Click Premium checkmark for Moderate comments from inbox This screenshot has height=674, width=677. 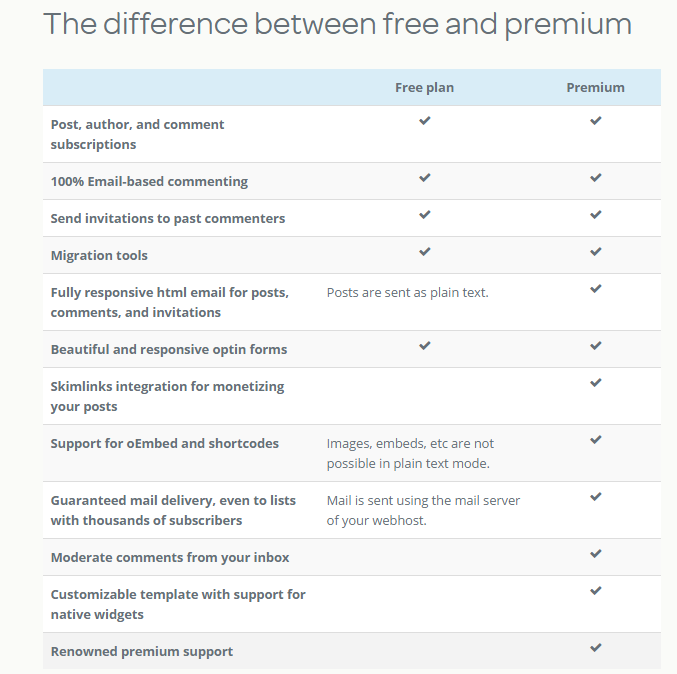595,554
